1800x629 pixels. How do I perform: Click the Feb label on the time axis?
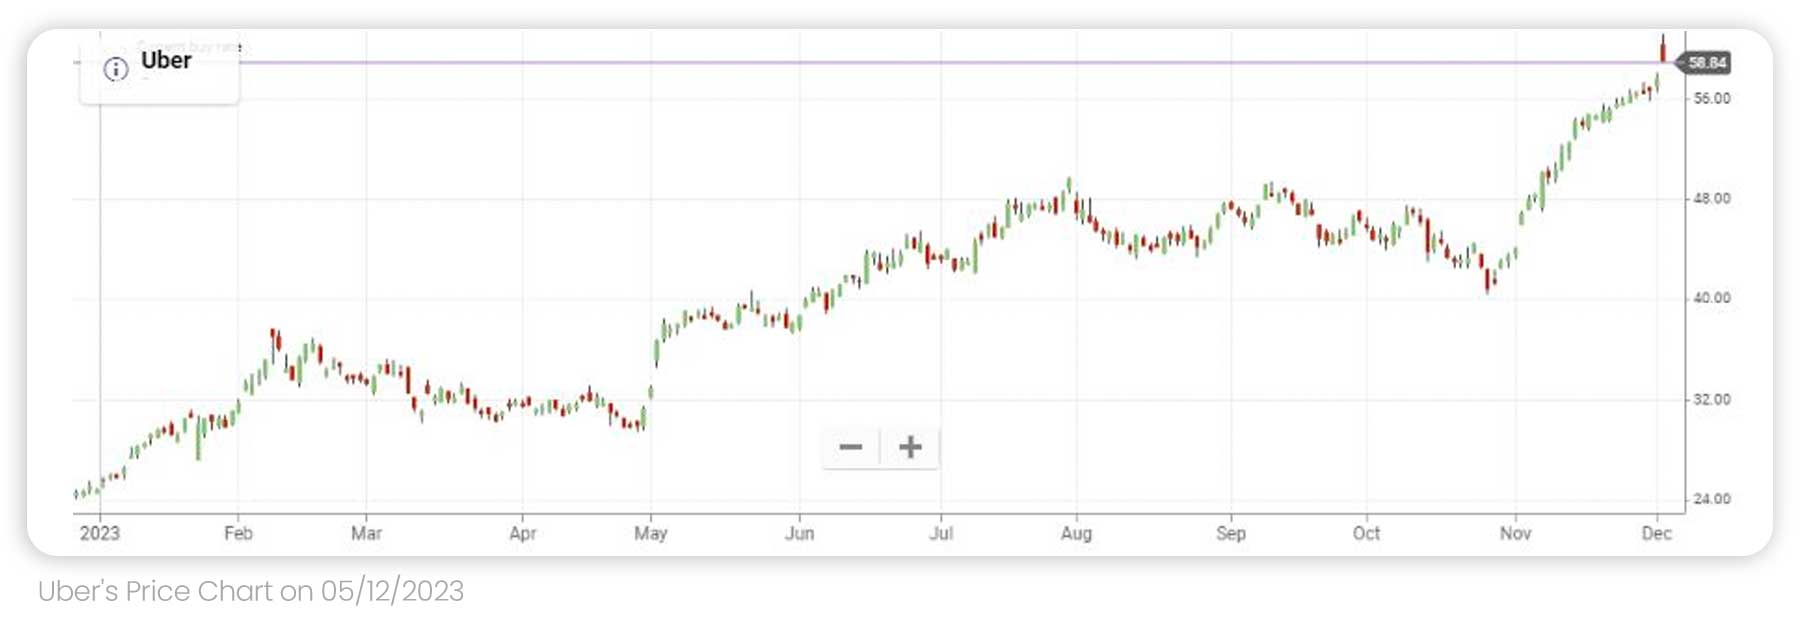click(238, 533)
